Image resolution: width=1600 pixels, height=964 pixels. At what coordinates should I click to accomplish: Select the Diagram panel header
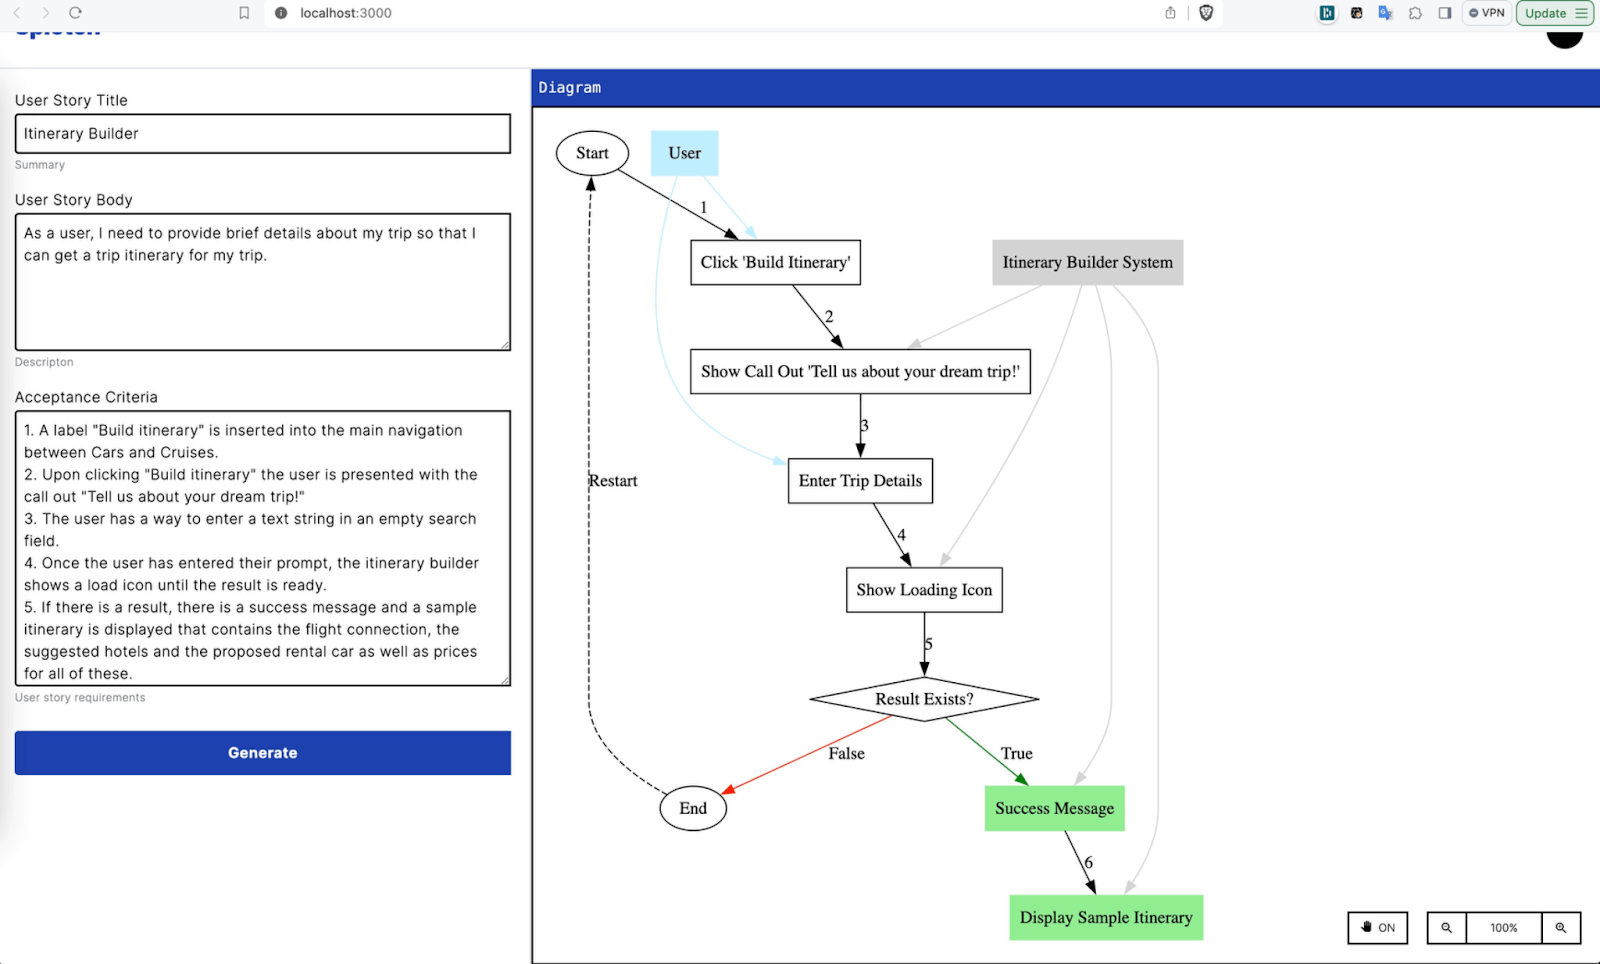[x=570, y=87]
